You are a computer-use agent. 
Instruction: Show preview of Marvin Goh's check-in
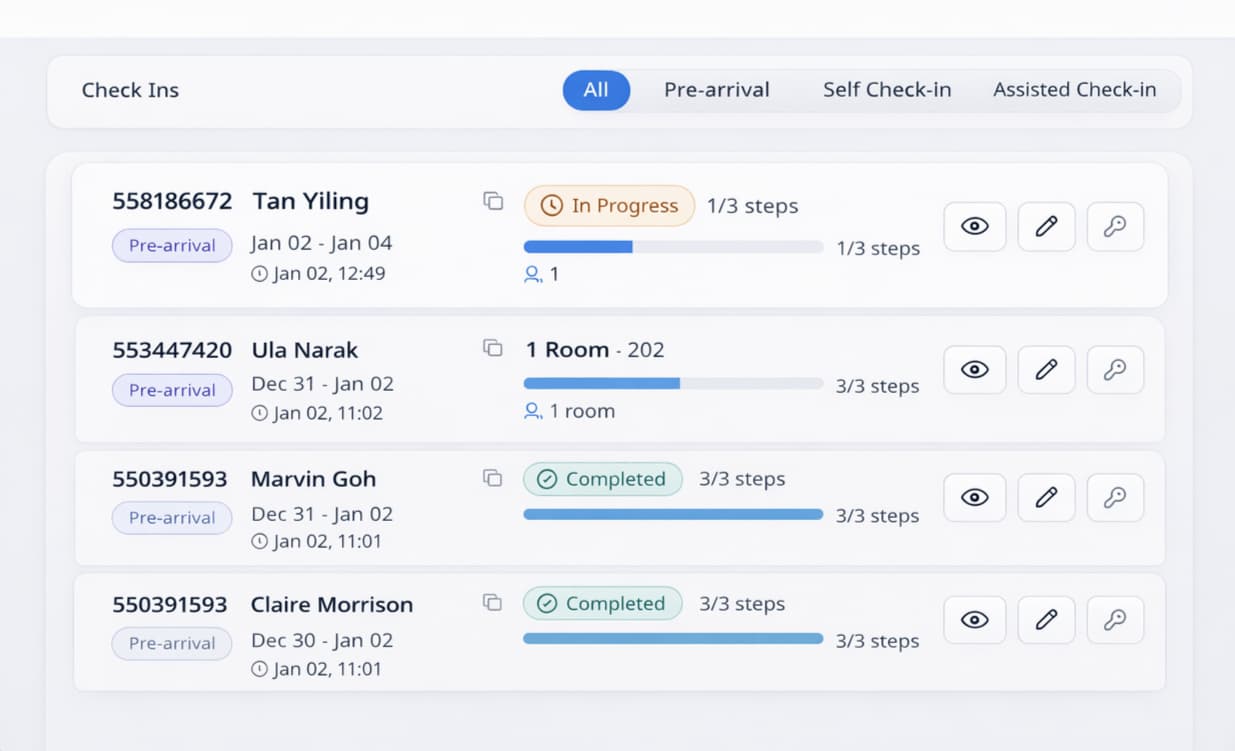click(x=974, y=497)
